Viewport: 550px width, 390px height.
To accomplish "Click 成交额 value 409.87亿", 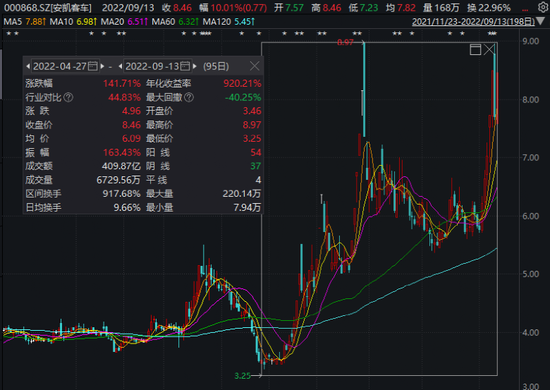I will (x=121, y=166).
